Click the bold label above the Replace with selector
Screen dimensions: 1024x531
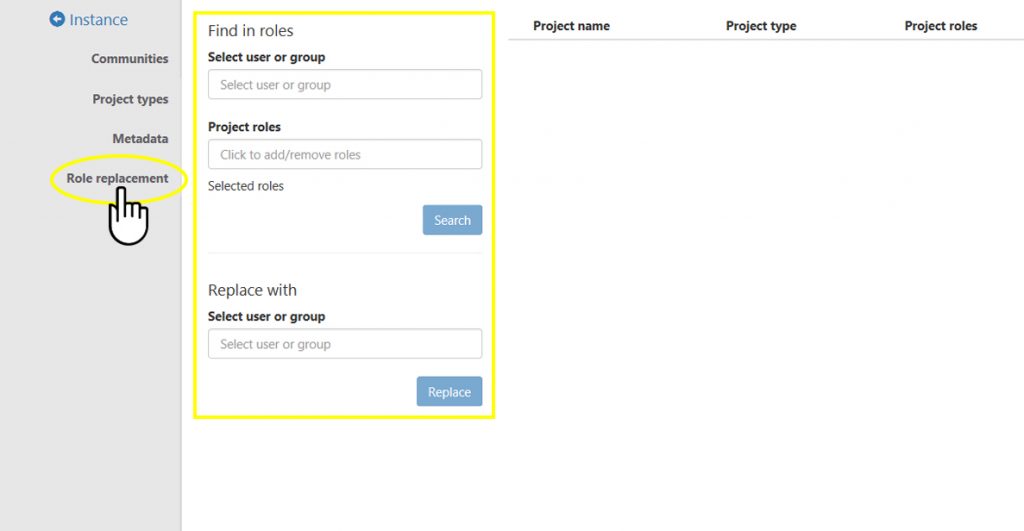click(266, 317)
